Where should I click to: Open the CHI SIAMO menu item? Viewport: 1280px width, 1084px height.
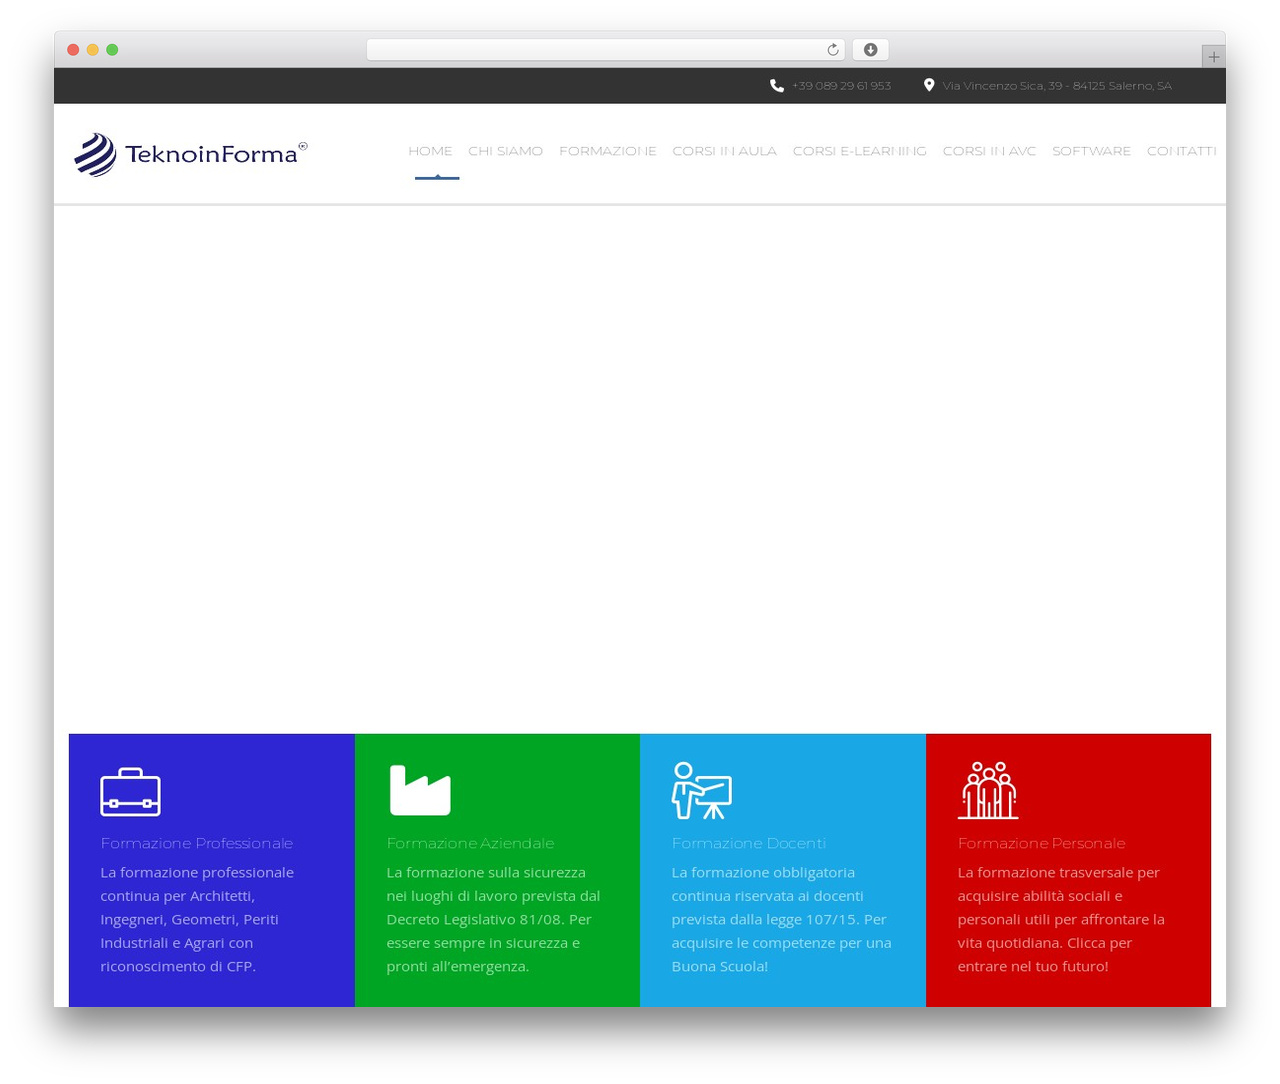point(505,151)
